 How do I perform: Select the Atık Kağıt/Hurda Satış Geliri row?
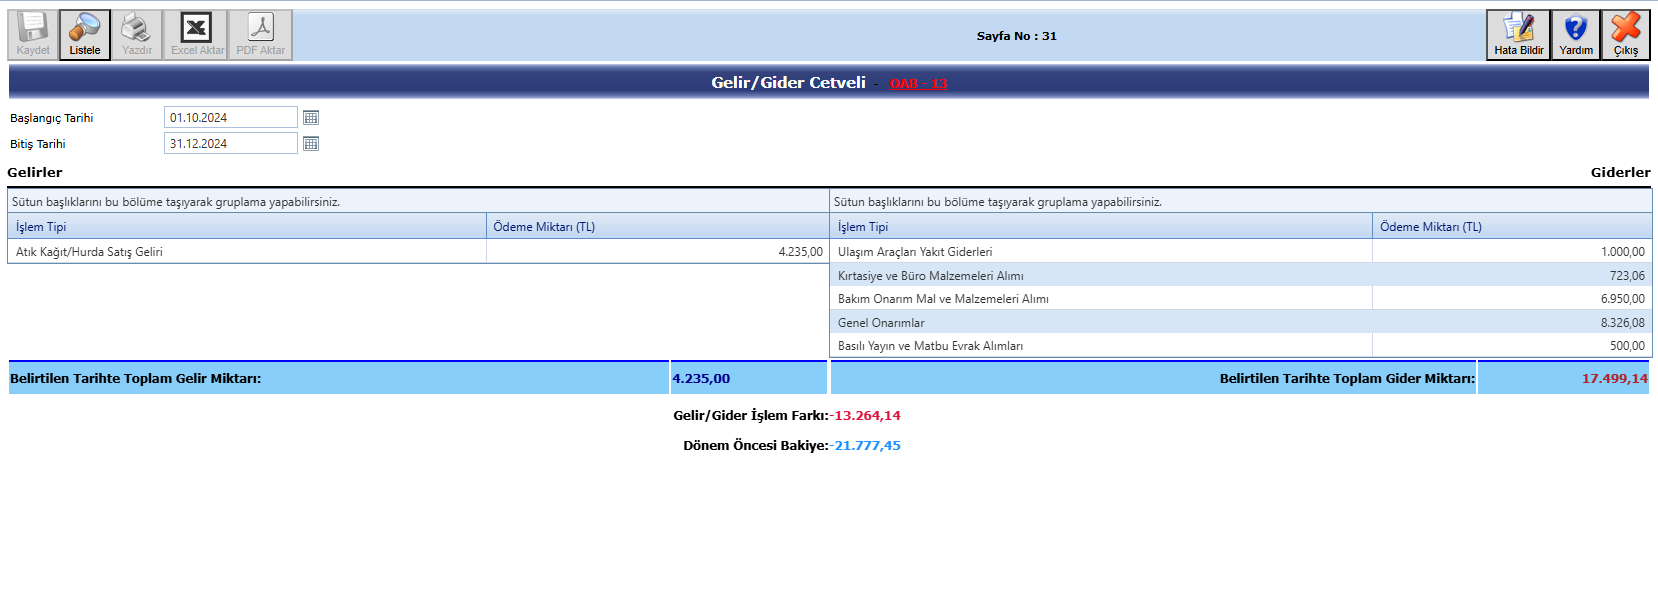point(89,252)
